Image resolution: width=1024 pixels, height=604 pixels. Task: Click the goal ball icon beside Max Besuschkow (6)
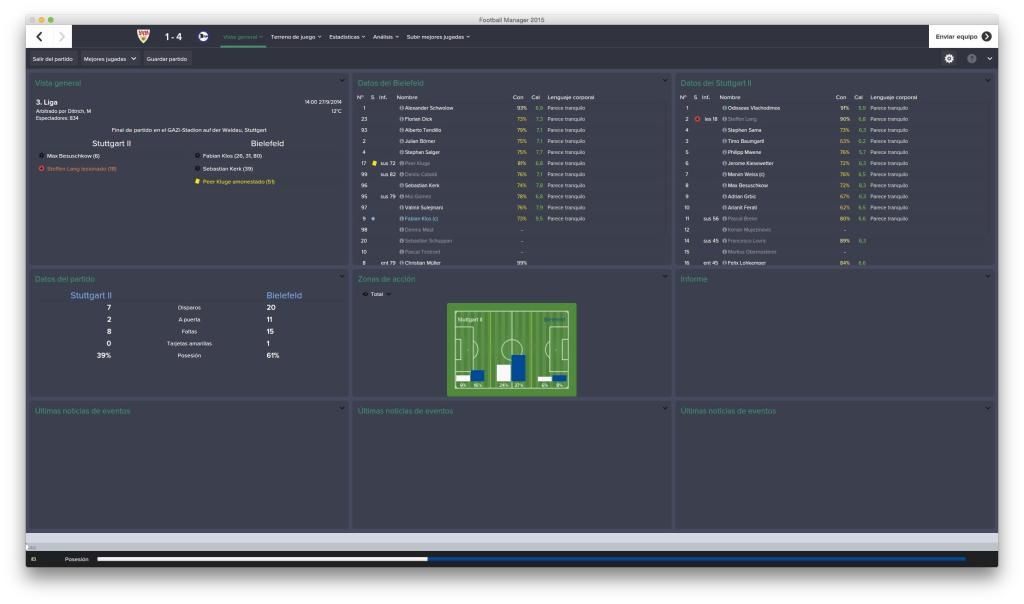(x=41, y=156)
